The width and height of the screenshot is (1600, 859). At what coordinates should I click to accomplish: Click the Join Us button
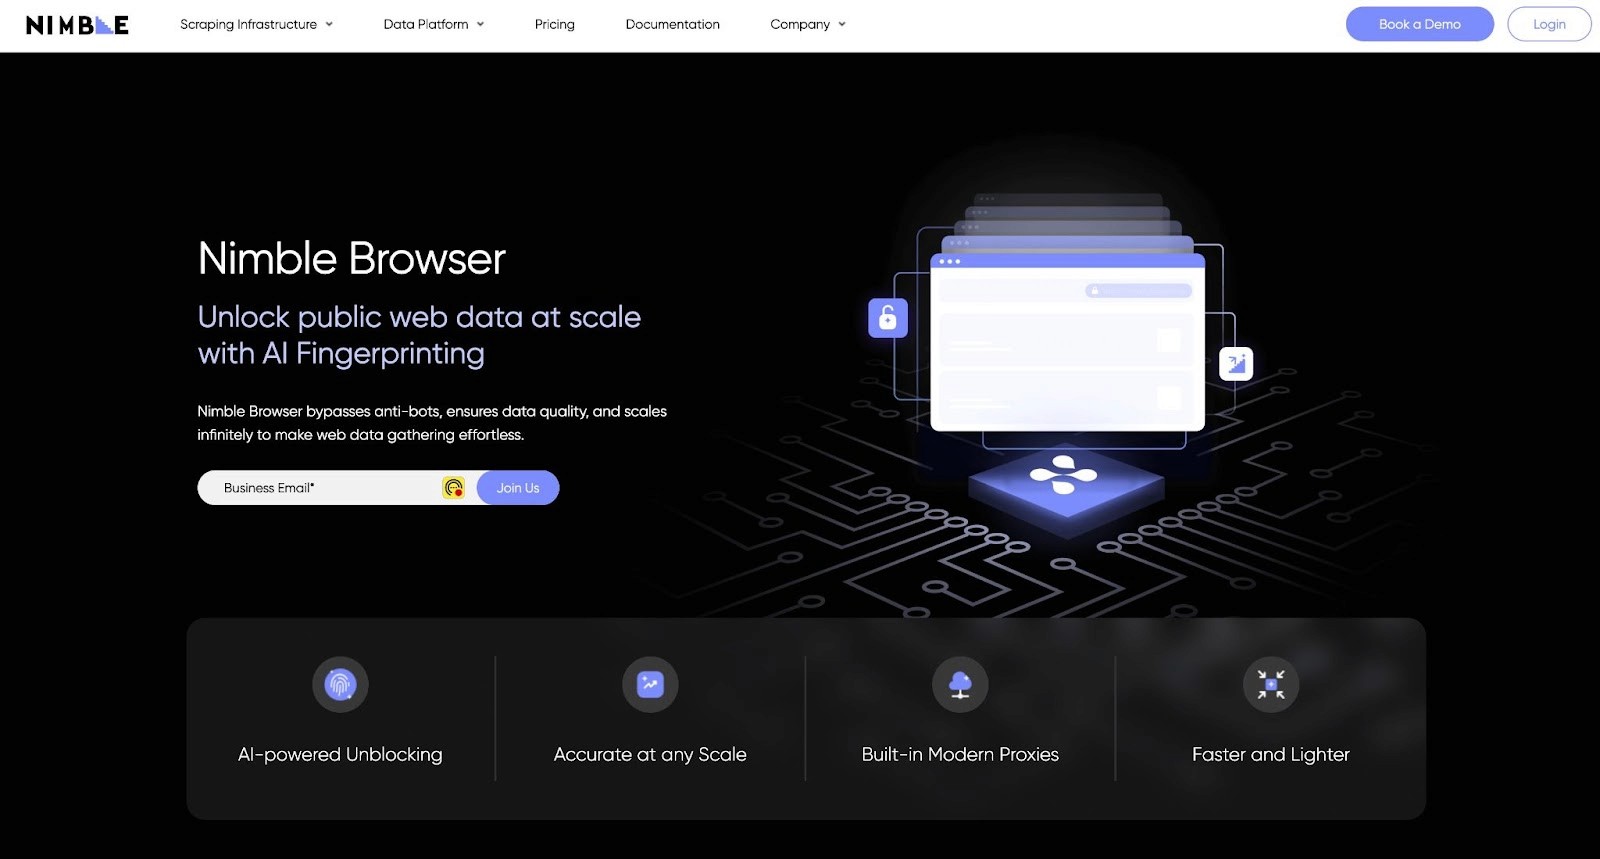[518, 488]
